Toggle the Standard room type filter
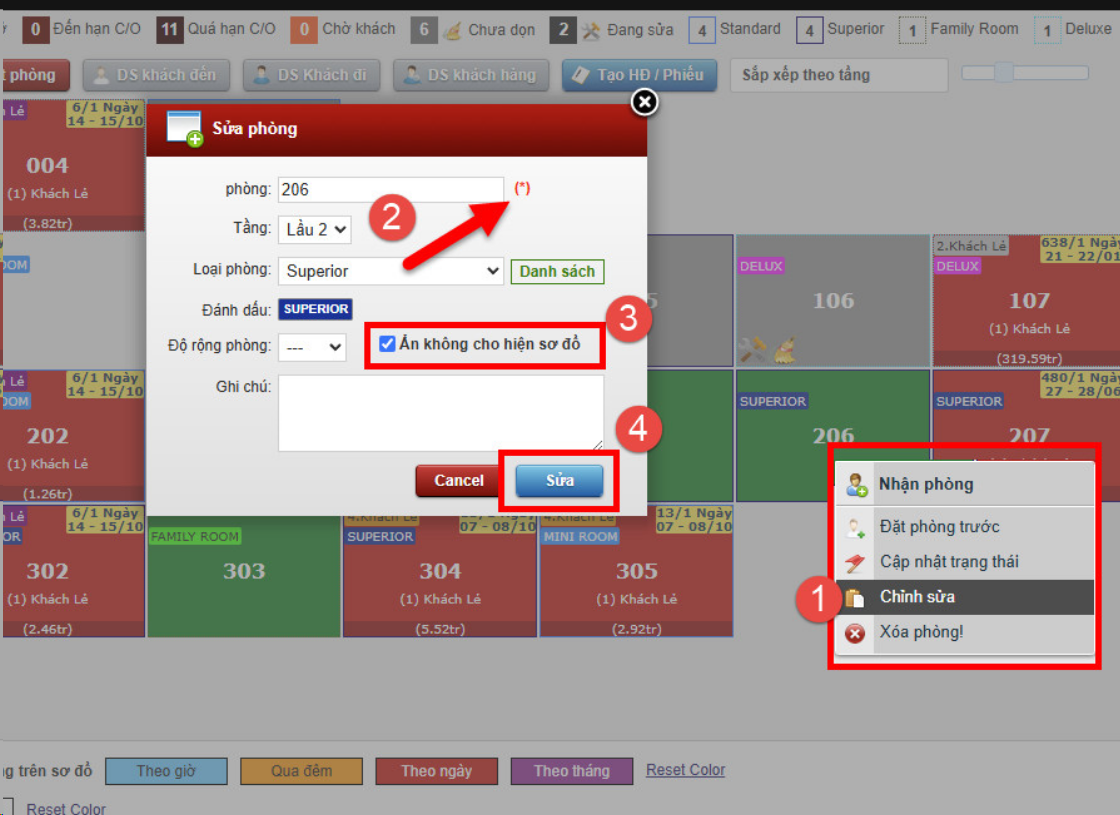Image resolution: width=1120 pixels, height=815 pixels. point(702,30)
